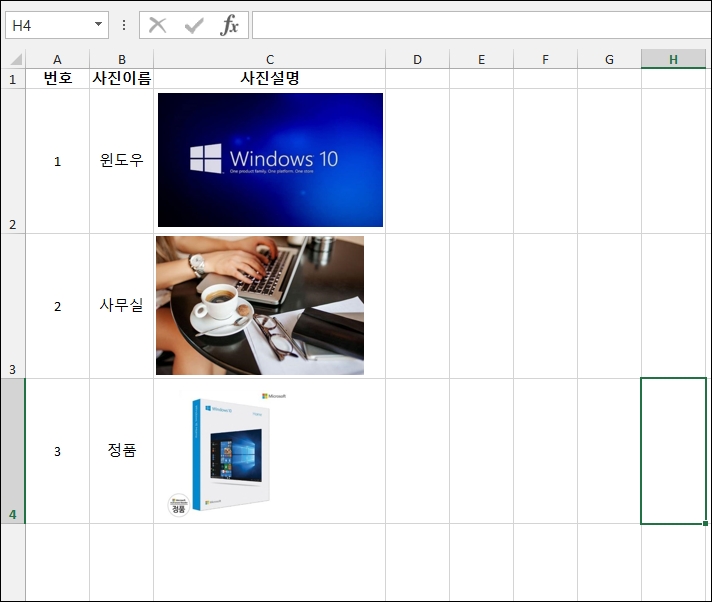Image resolution: width=712 pixels, height=602 pixels.
Task: Select the Windows 10 logo picture
Action: click(270, 160)
